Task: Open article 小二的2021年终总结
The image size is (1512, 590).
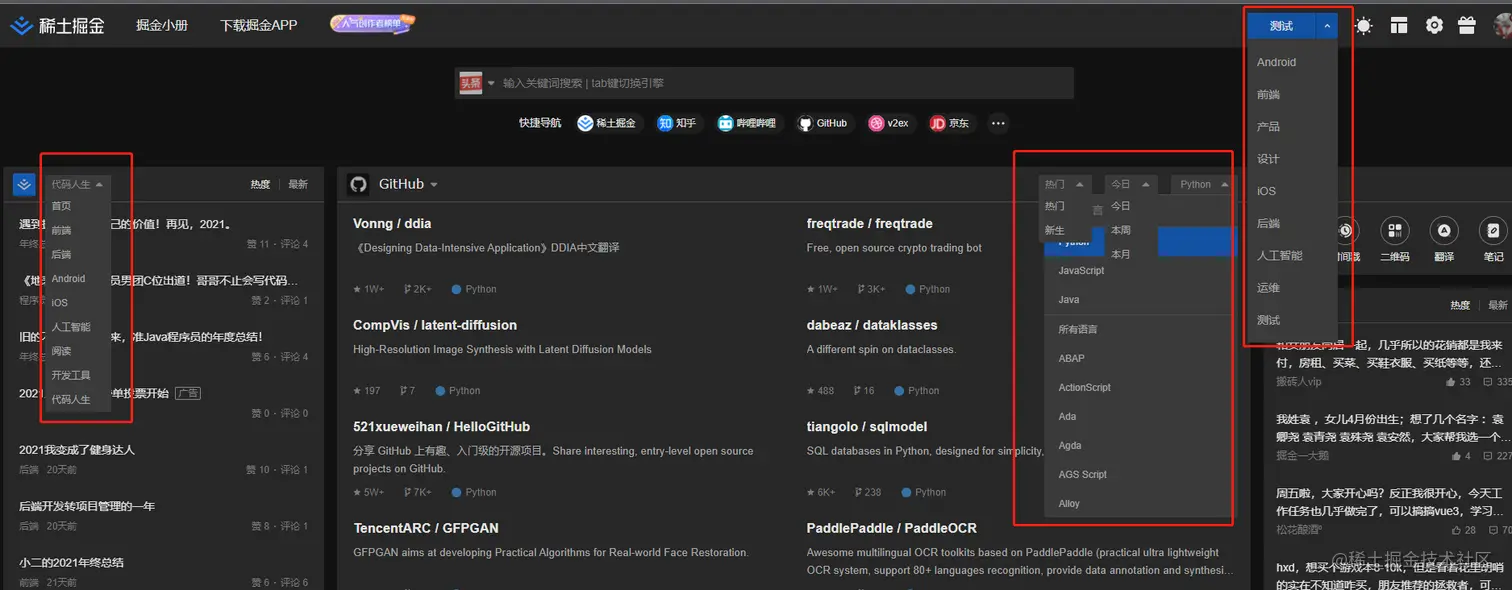Action: point(71,562)
